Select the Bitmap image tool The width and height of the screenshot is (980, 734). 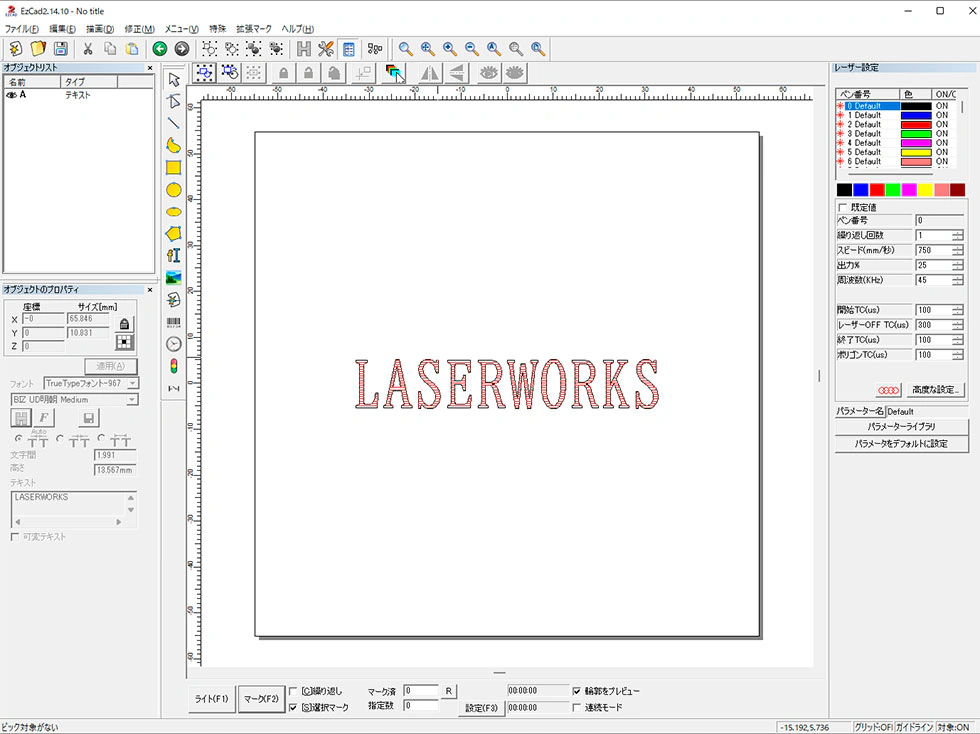coord(174,278)
